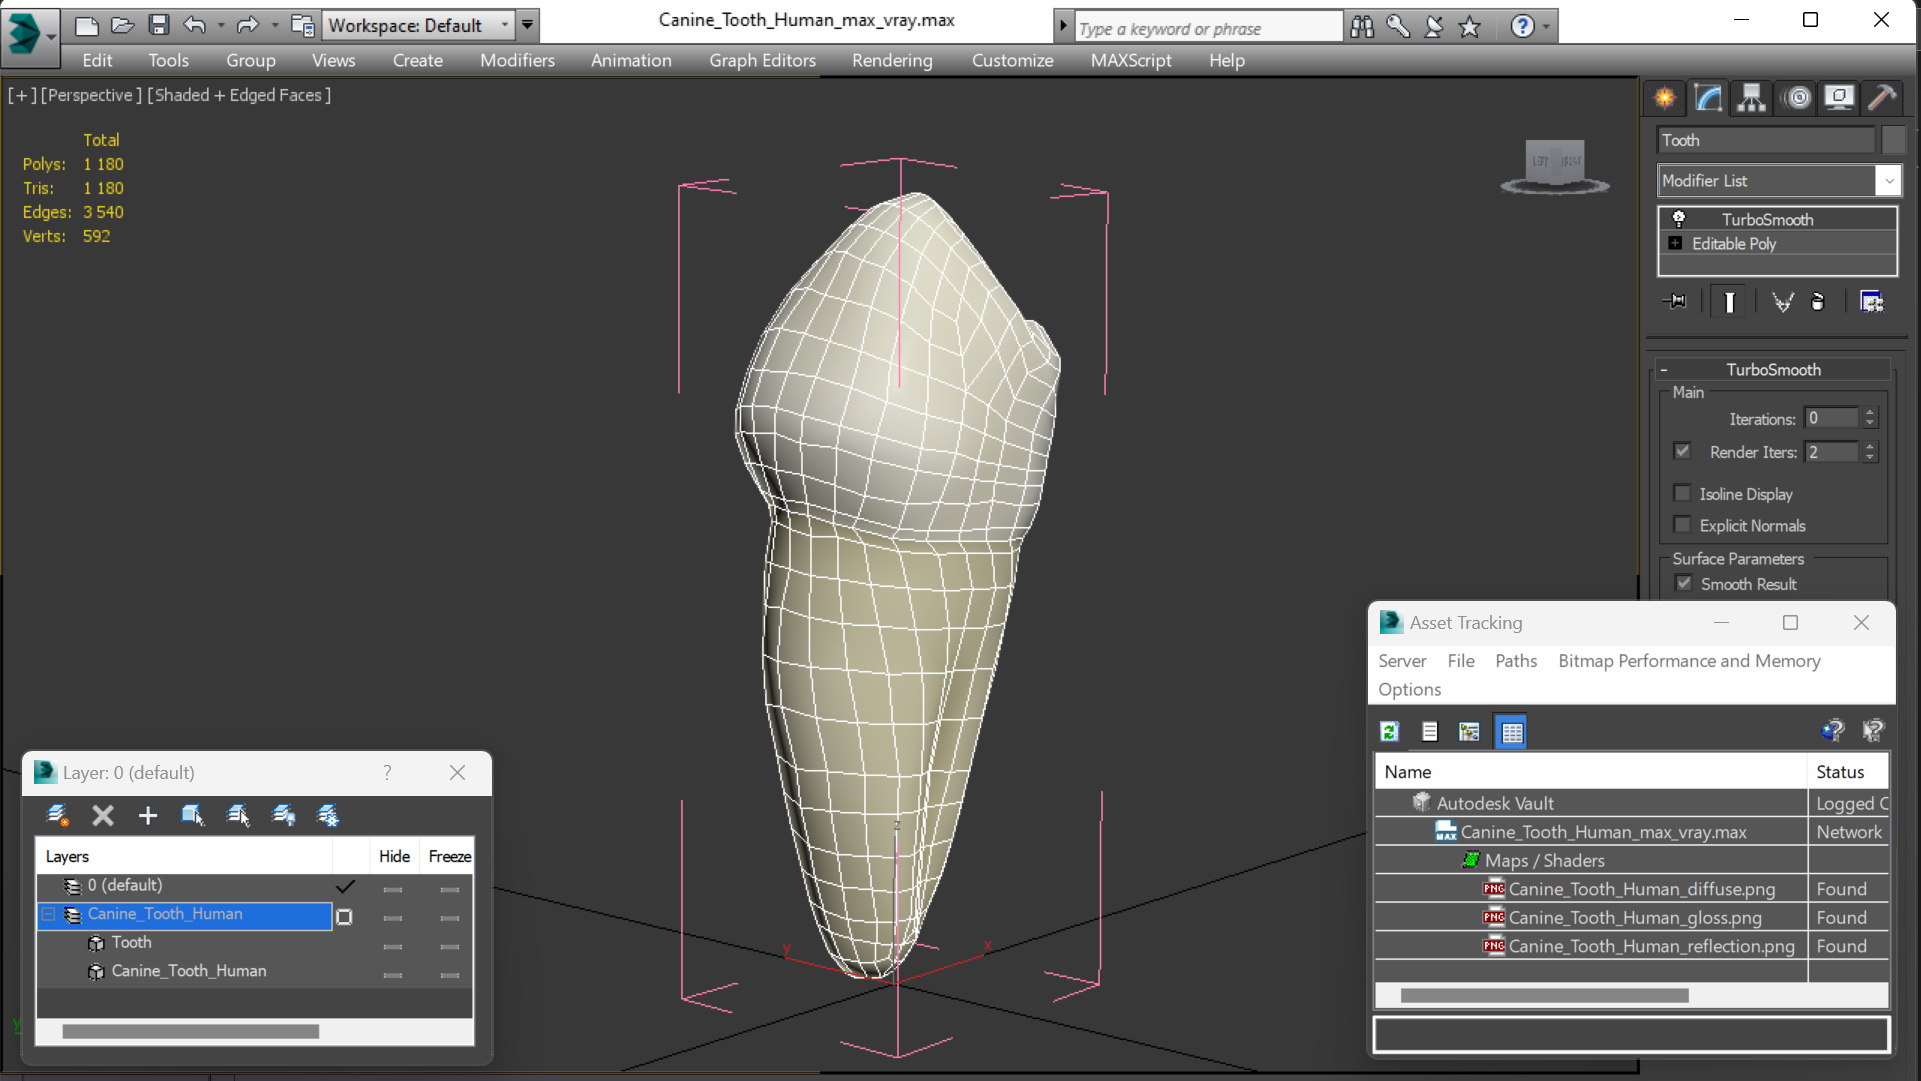Click the keyword search input field
1921x1081 pixels.
coord(1208,28)
